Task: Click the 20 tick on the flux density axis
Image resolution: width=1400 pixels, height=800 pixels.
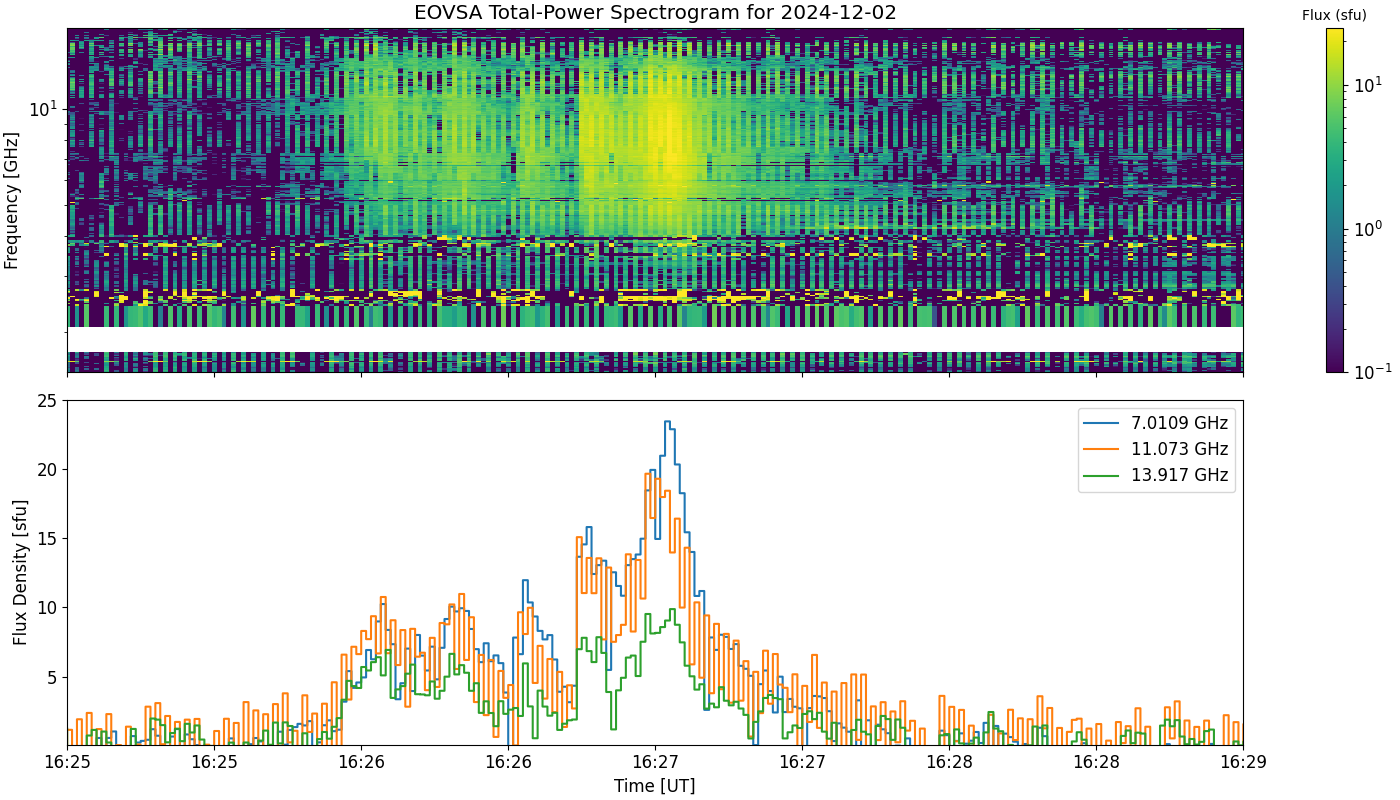Action: click(x=49, y=470)
